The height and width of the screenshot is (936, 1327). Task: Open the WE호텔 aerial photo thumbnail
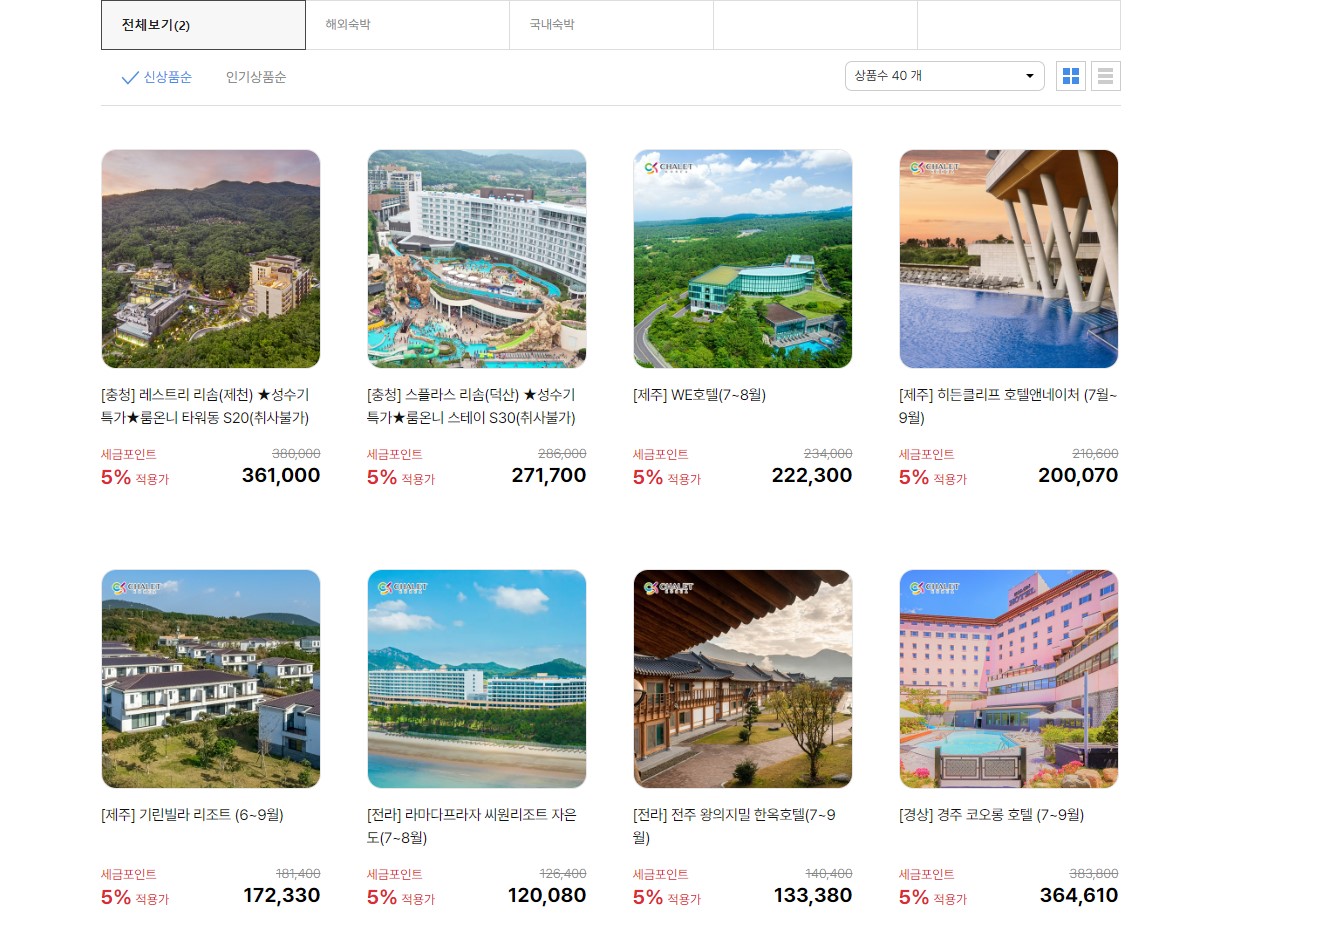tap(743, 259)
